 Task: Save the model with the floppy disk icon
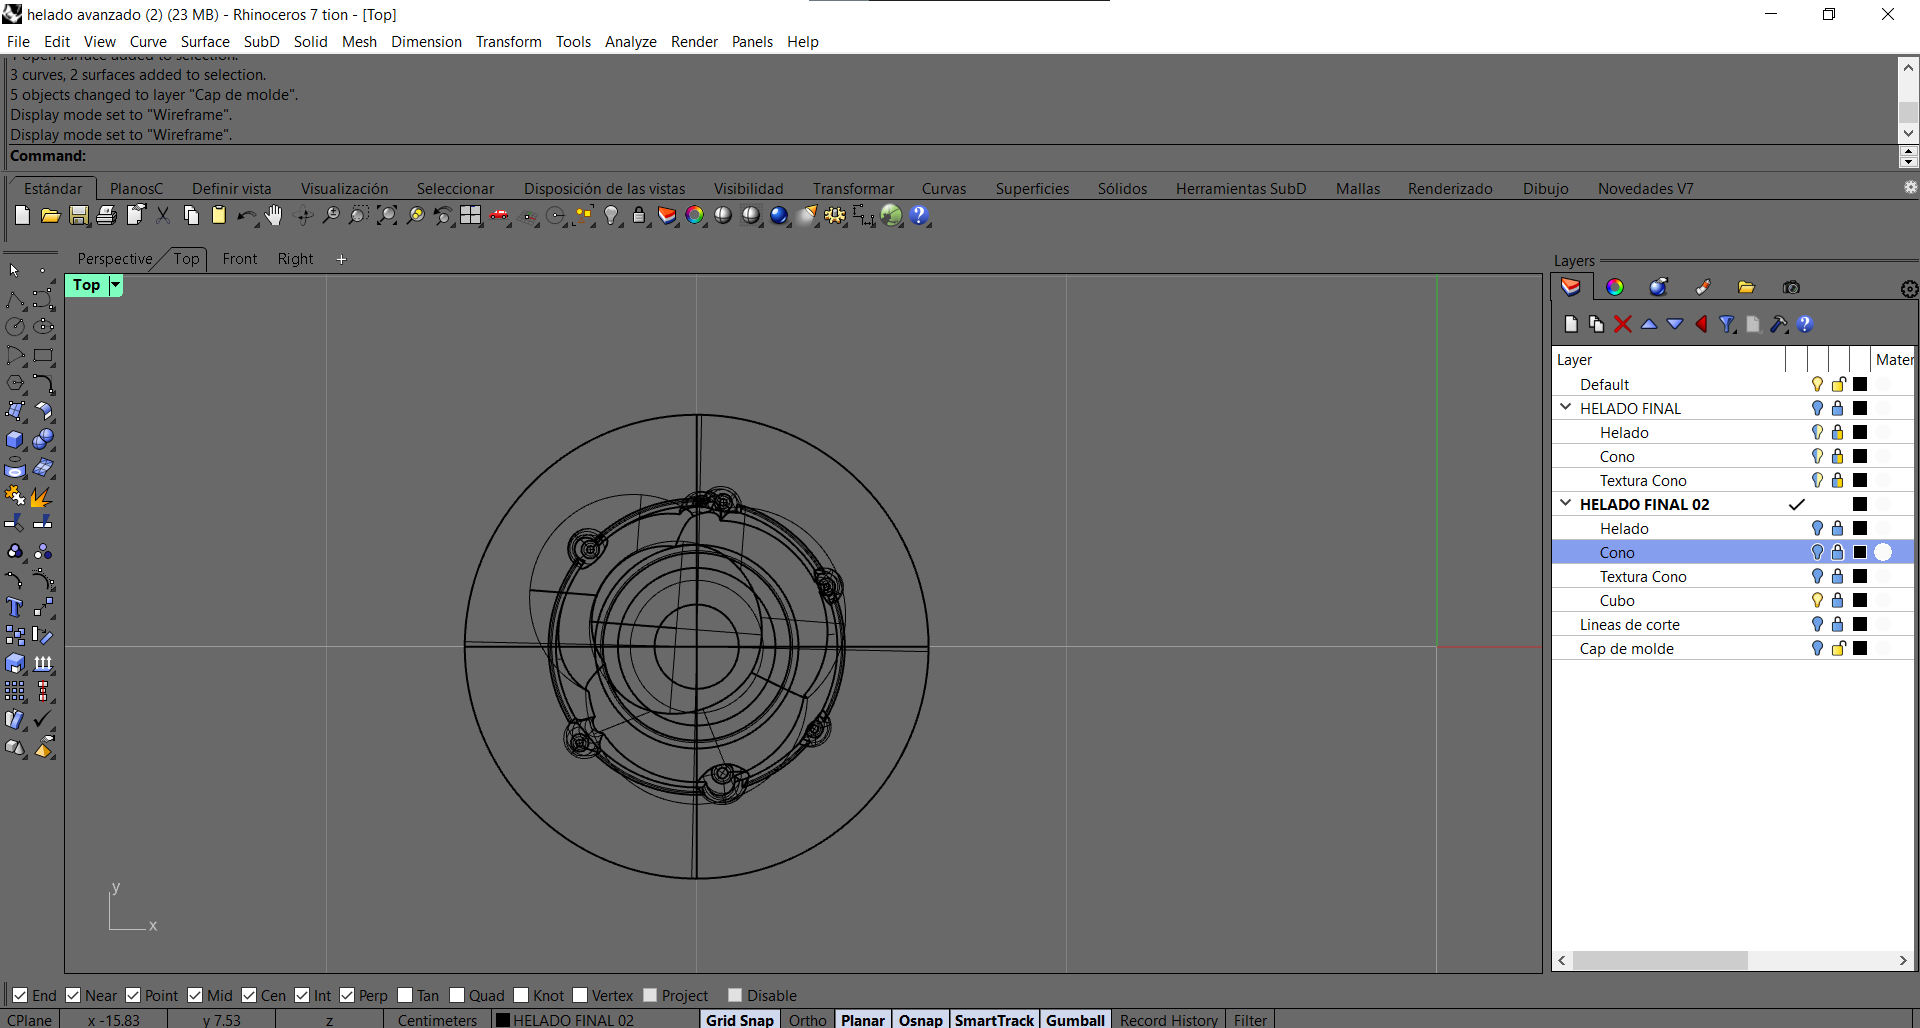tap(78, 216)
